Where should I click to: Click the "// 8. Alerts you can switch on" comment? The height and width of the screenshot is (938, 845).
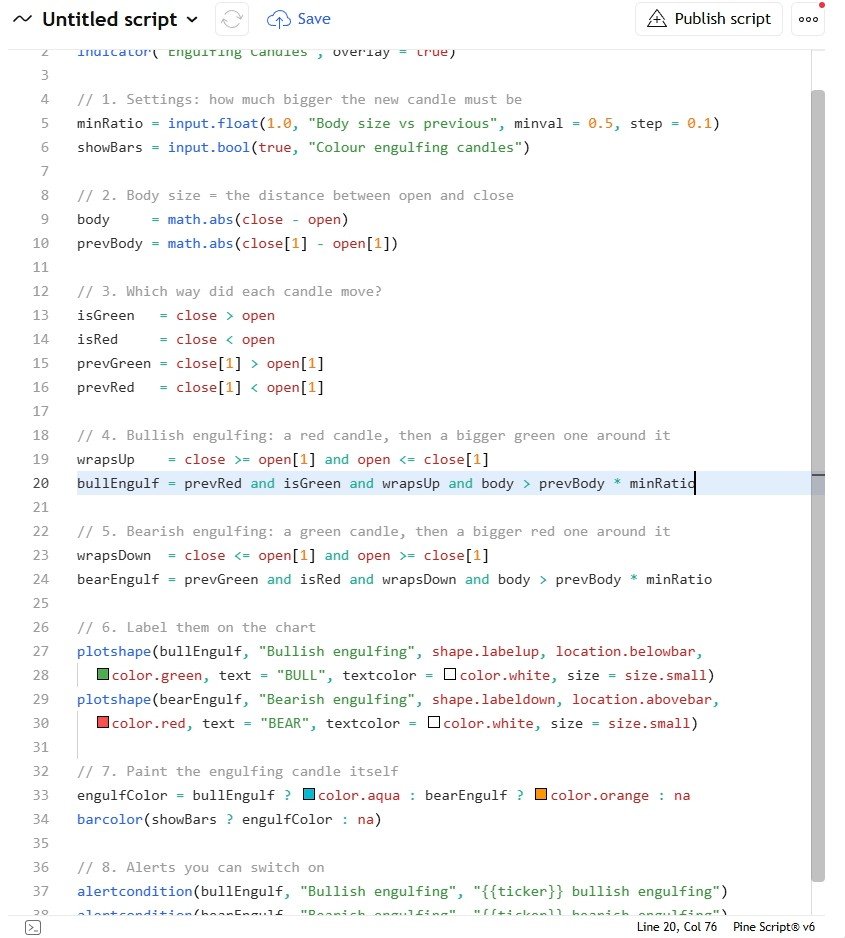point(201,867)
